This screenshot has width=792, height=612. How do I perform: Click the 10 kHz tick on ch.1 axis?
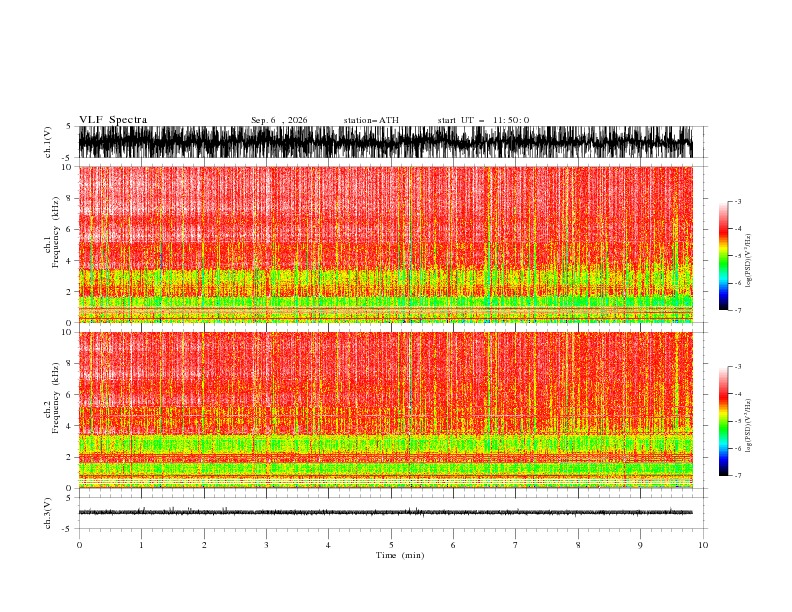pyautogui.click(x=67, y=167)
